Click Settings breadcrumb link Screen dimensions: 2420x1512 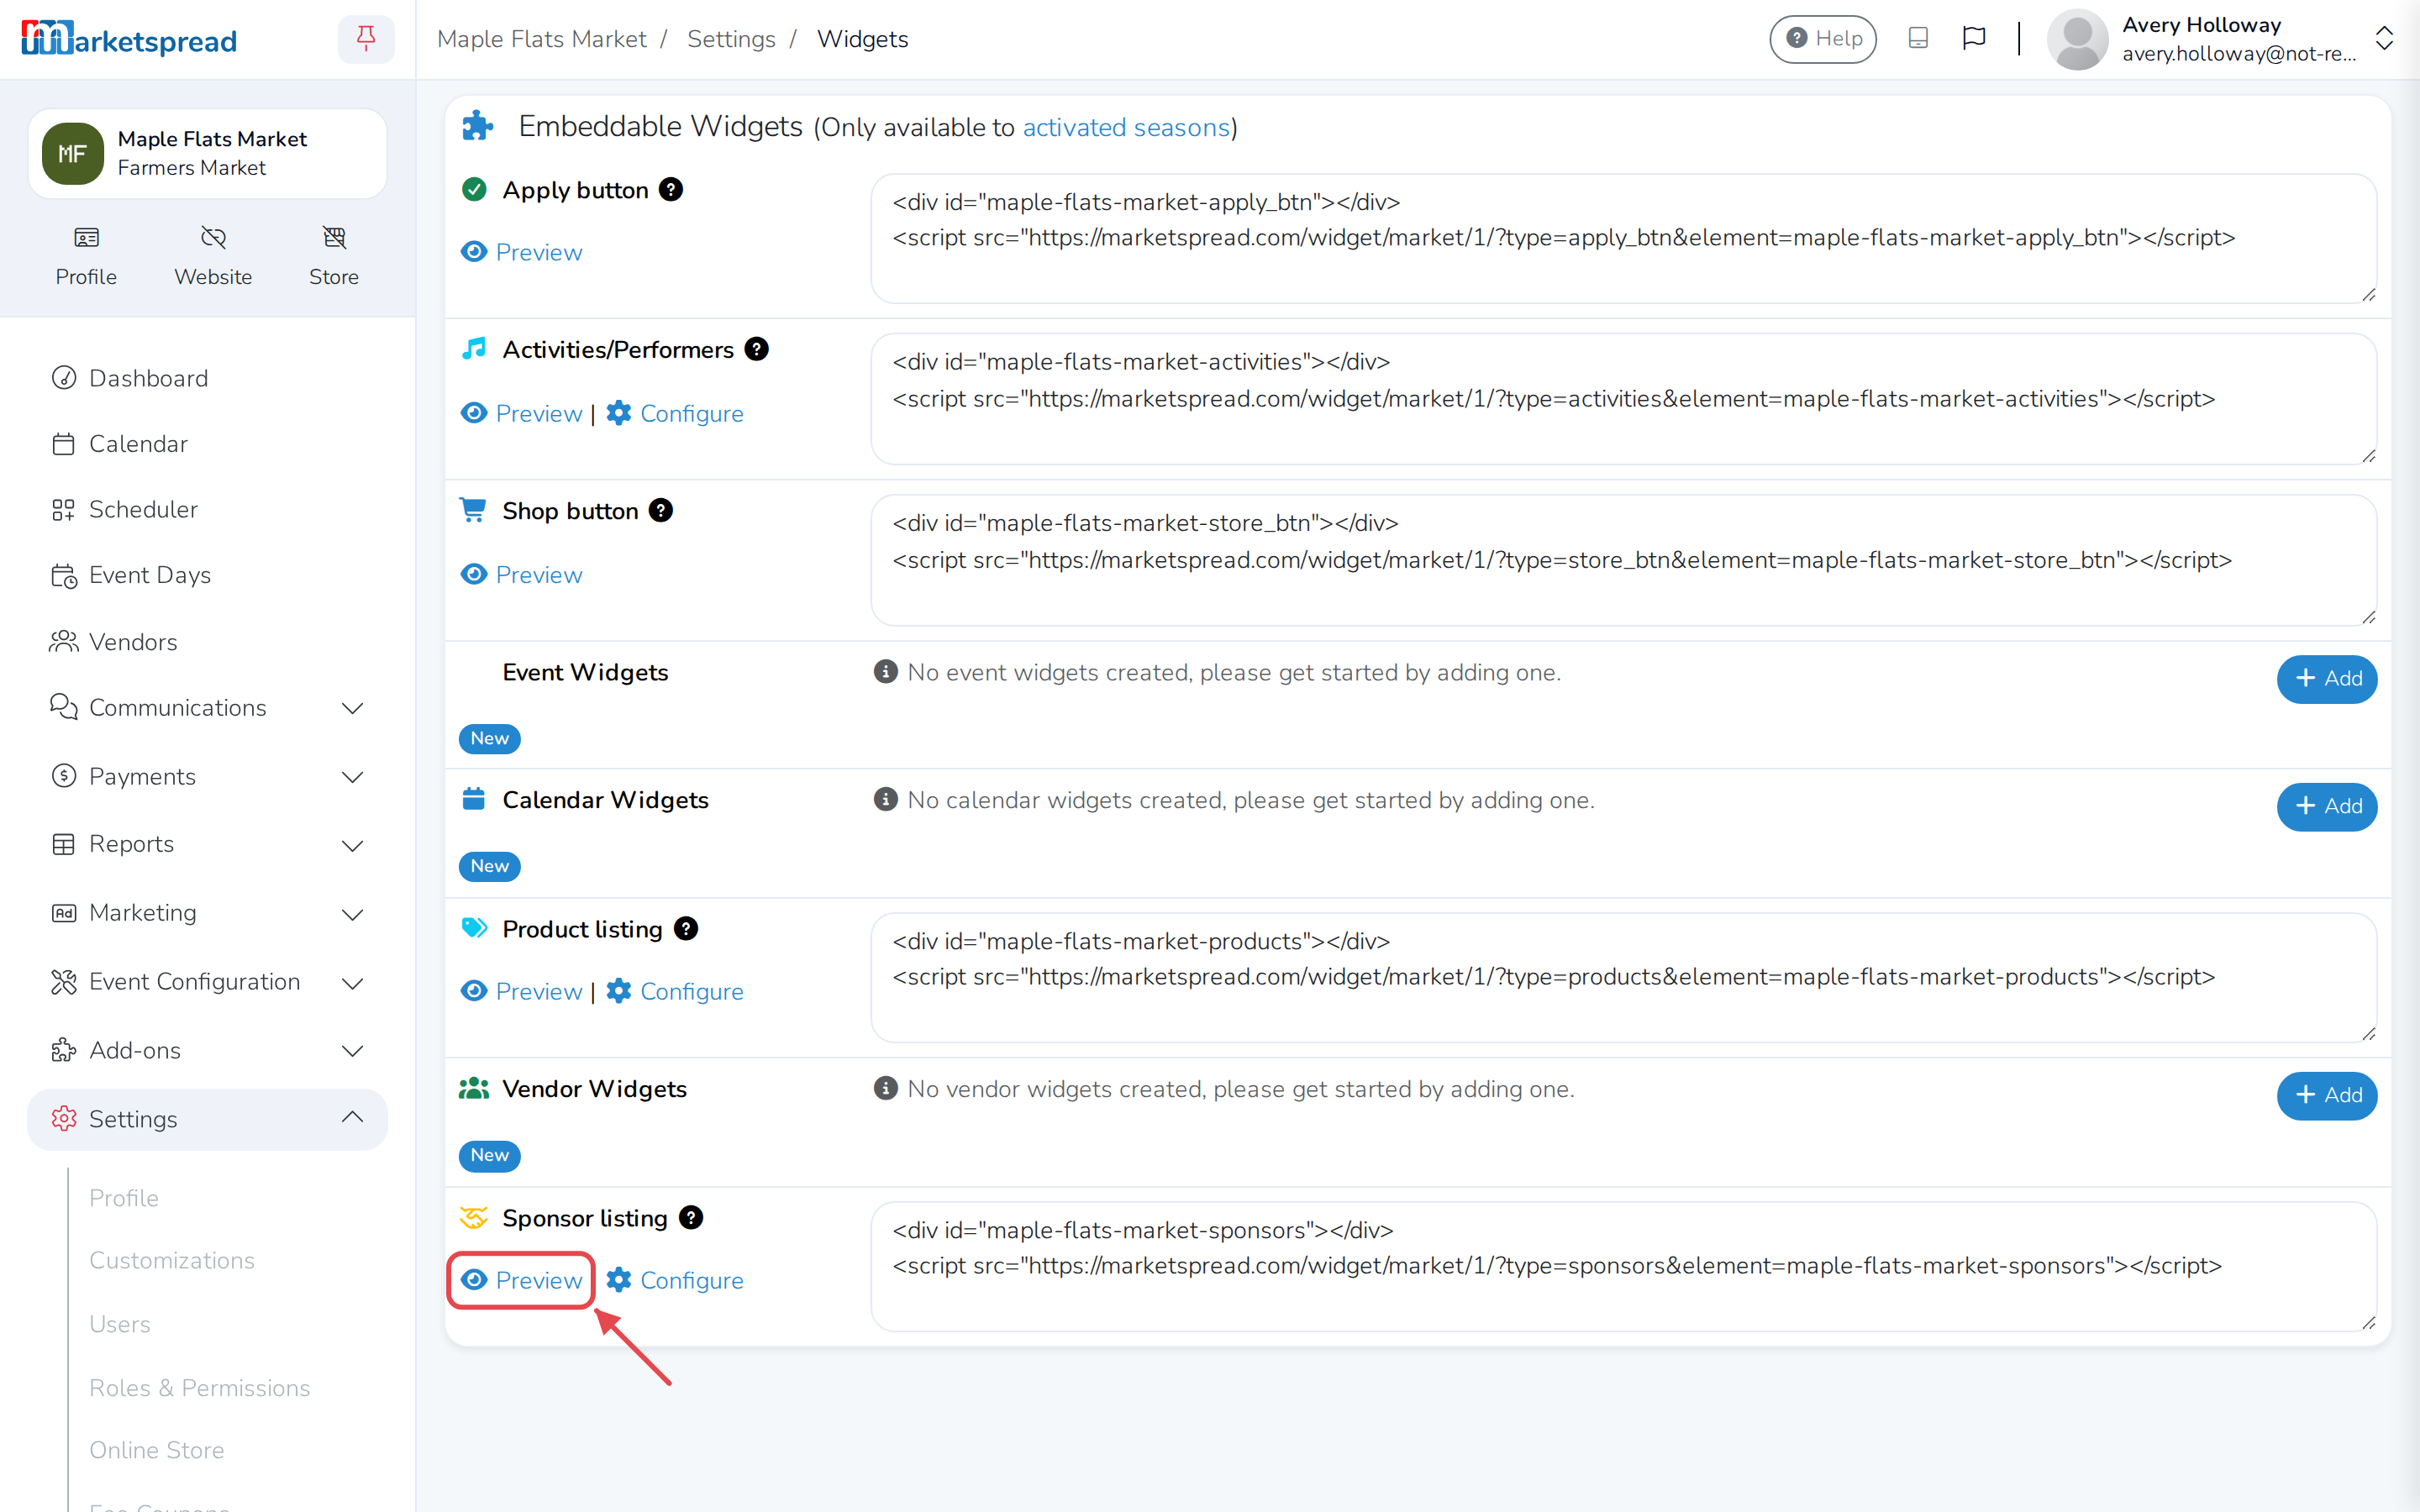point(731,39)
